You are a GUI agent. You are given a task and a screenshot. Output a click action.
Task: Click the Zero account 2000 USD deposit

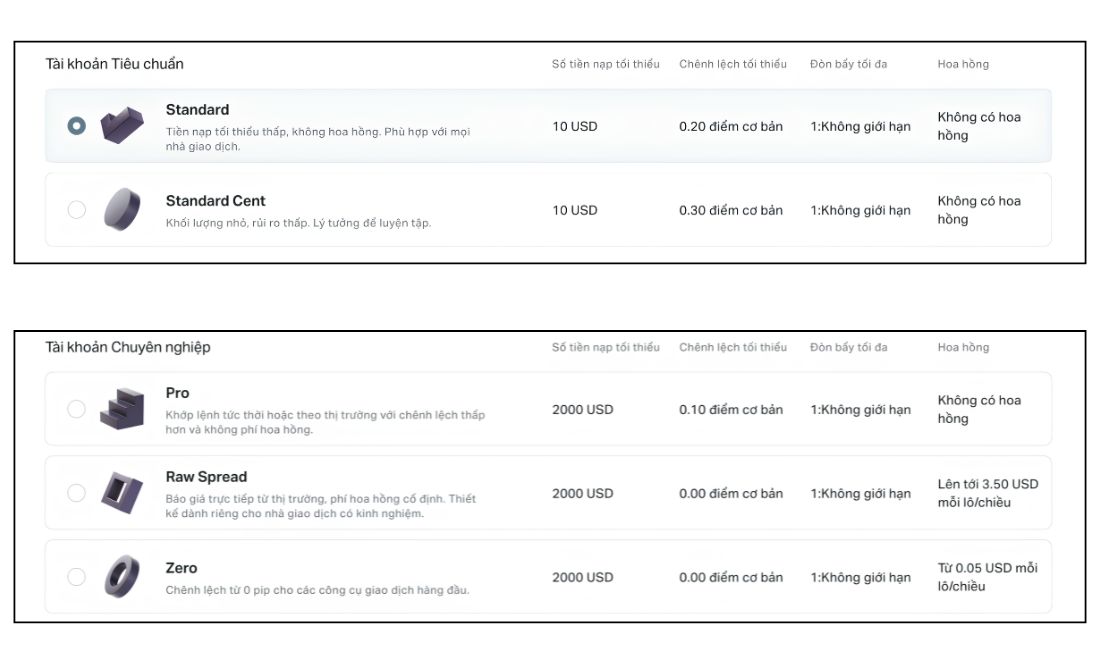[582, 577]
